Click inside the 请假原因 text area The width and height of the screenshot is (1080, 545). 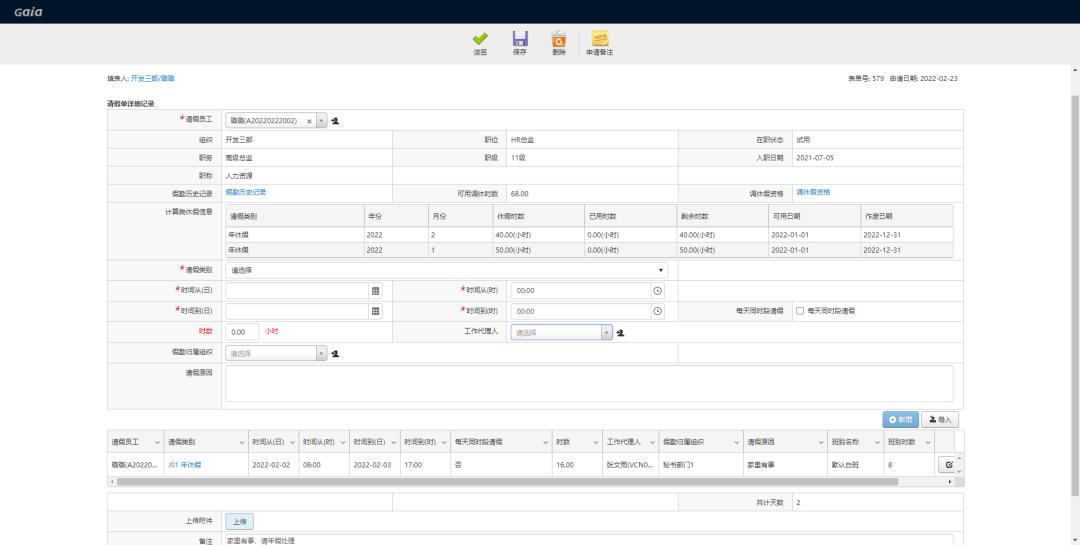click(588, 383)
